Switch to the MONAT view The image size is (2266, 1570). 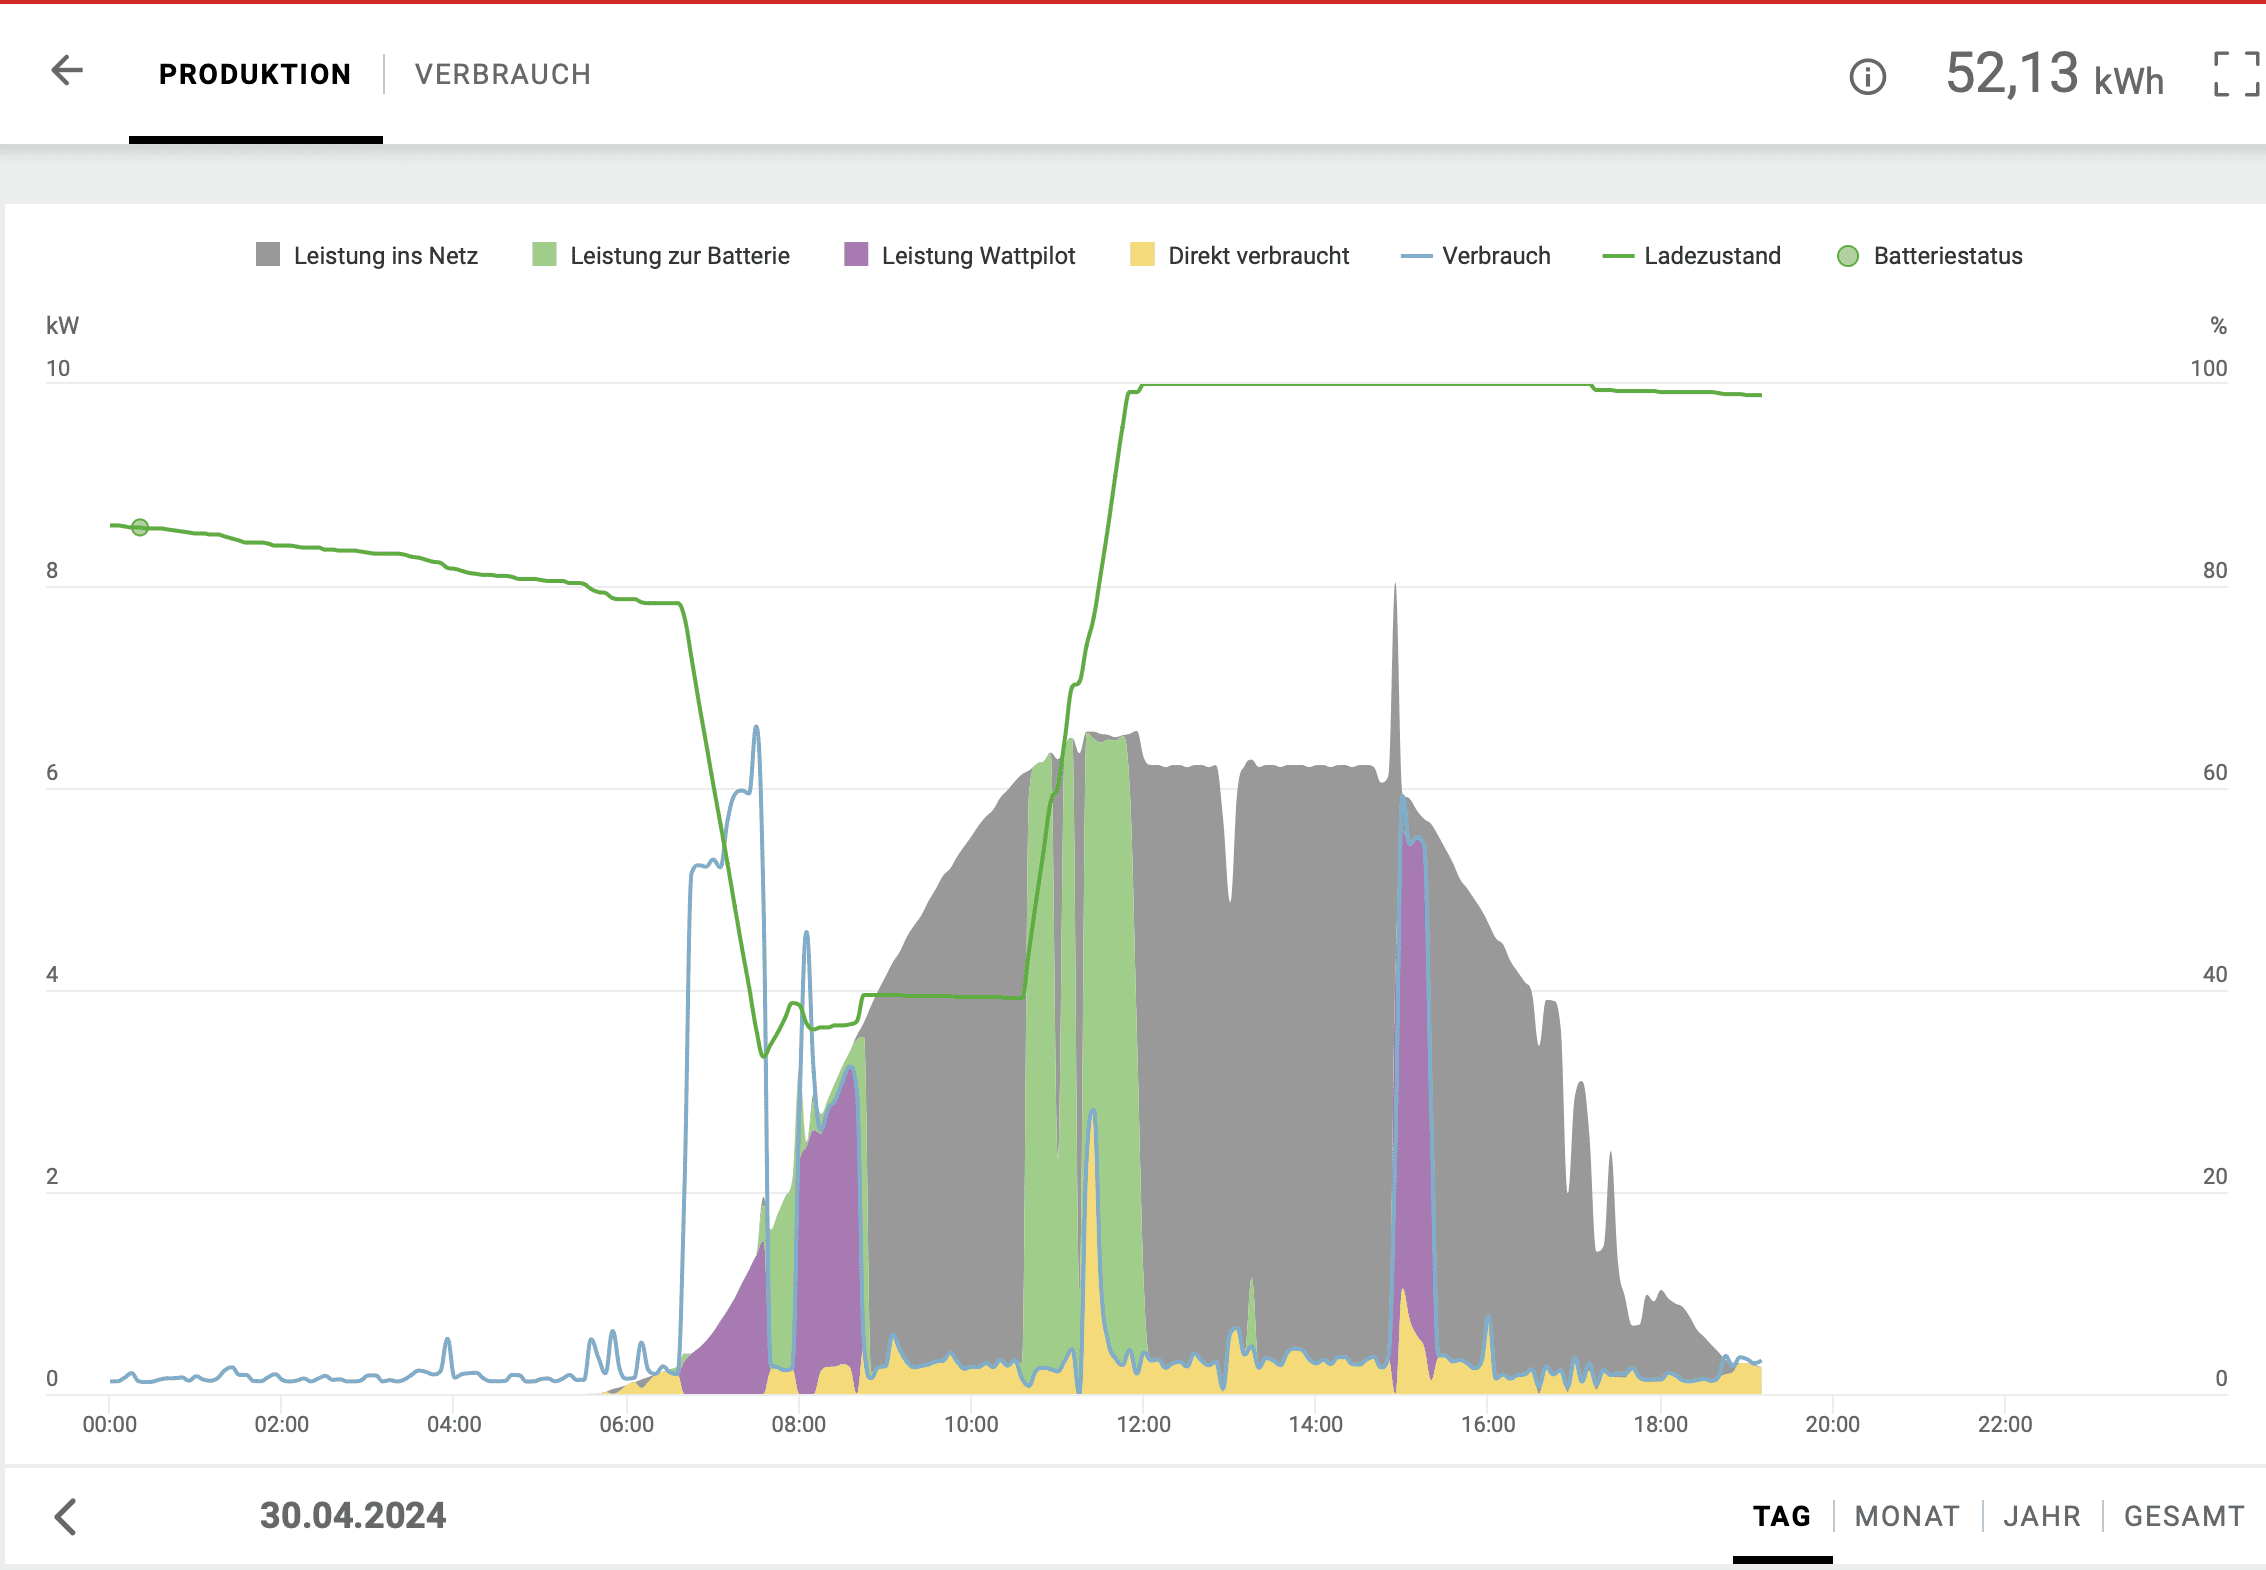(1906, 1516)
